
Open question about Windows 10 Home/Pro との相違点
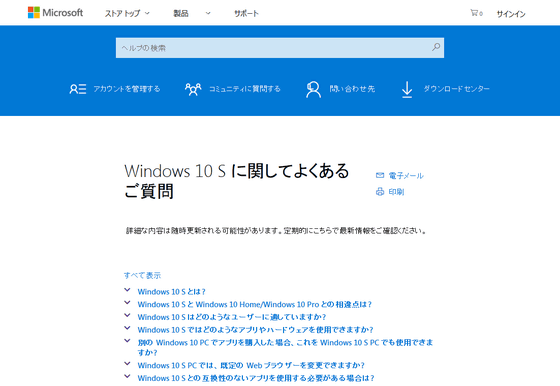tap(255, 305)
